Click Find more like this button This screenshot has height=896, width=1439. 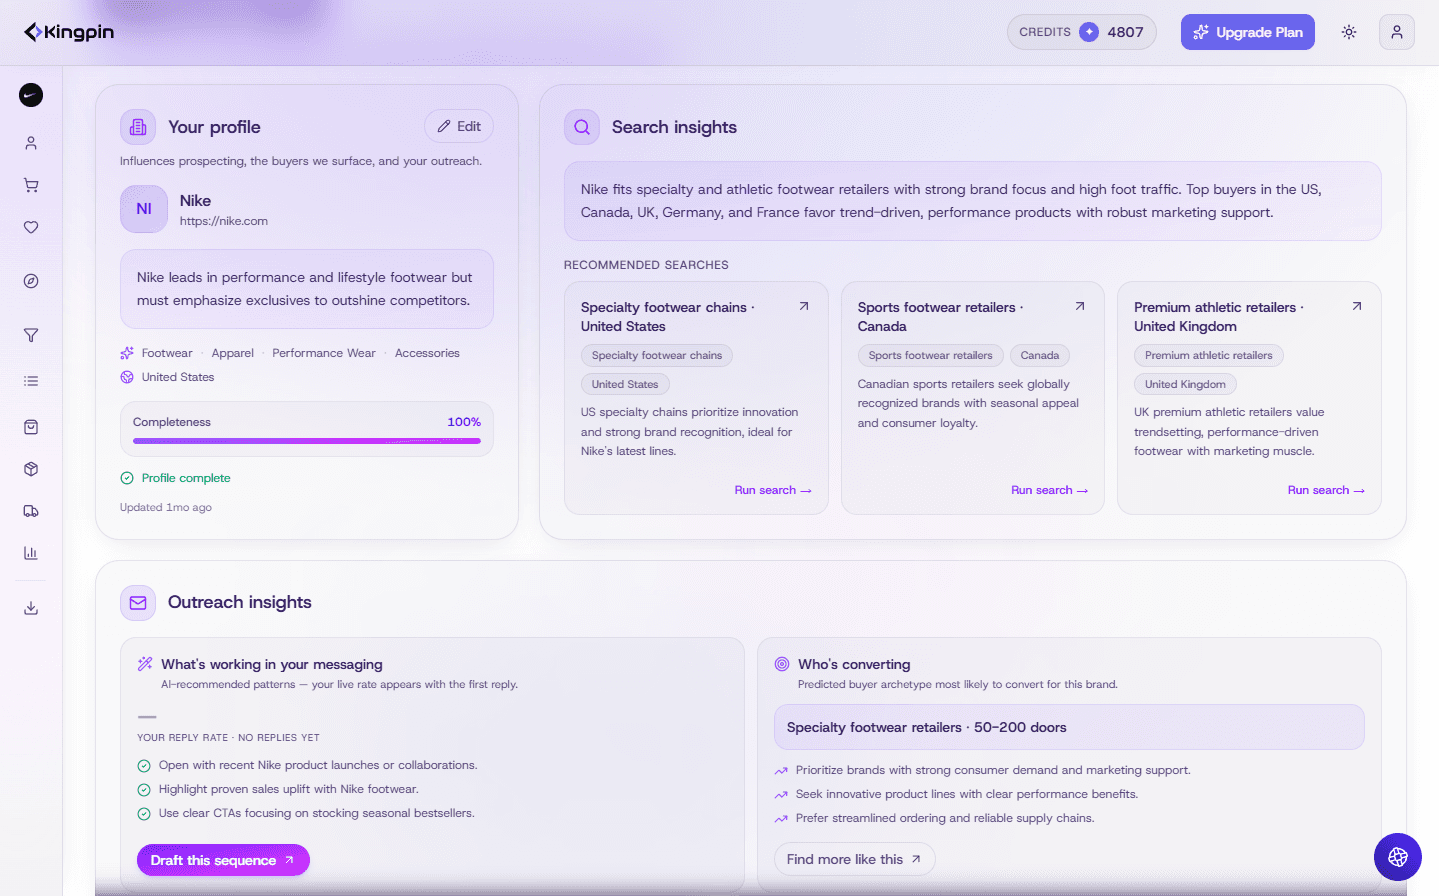(855, 859)
